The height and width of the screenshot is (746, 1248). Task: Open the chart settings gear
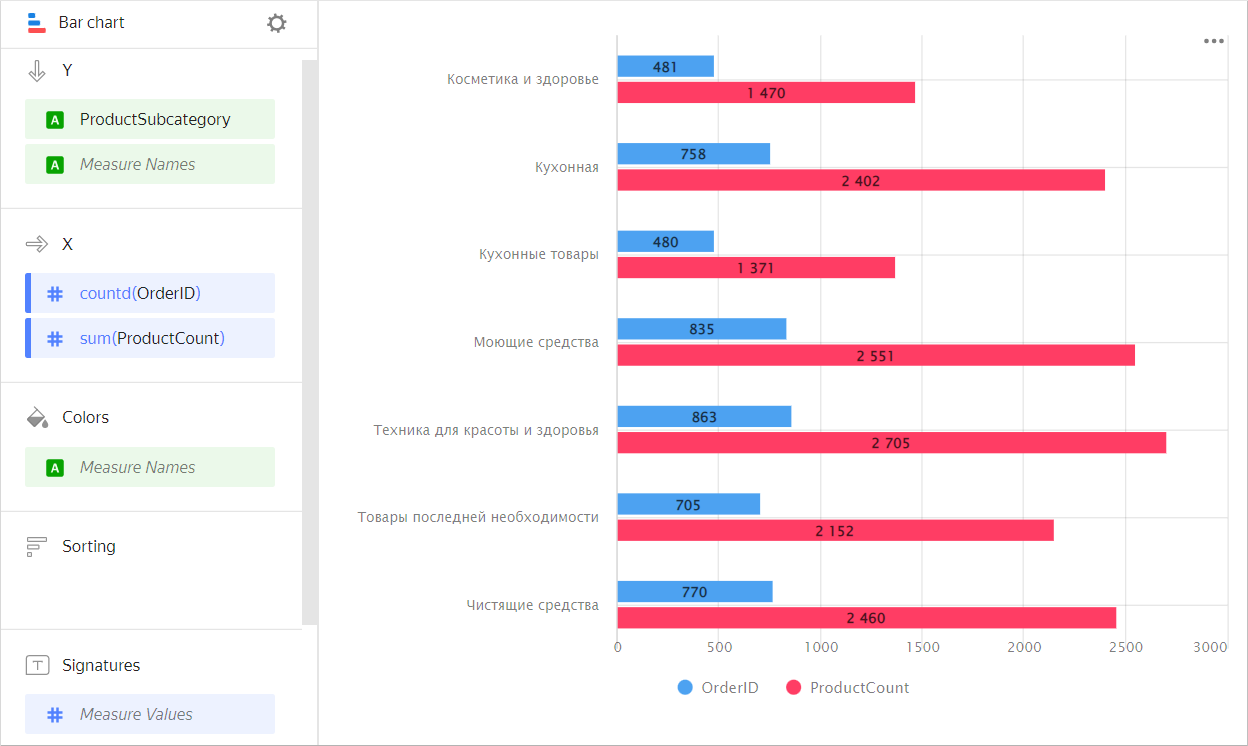(x=276, y=22)
